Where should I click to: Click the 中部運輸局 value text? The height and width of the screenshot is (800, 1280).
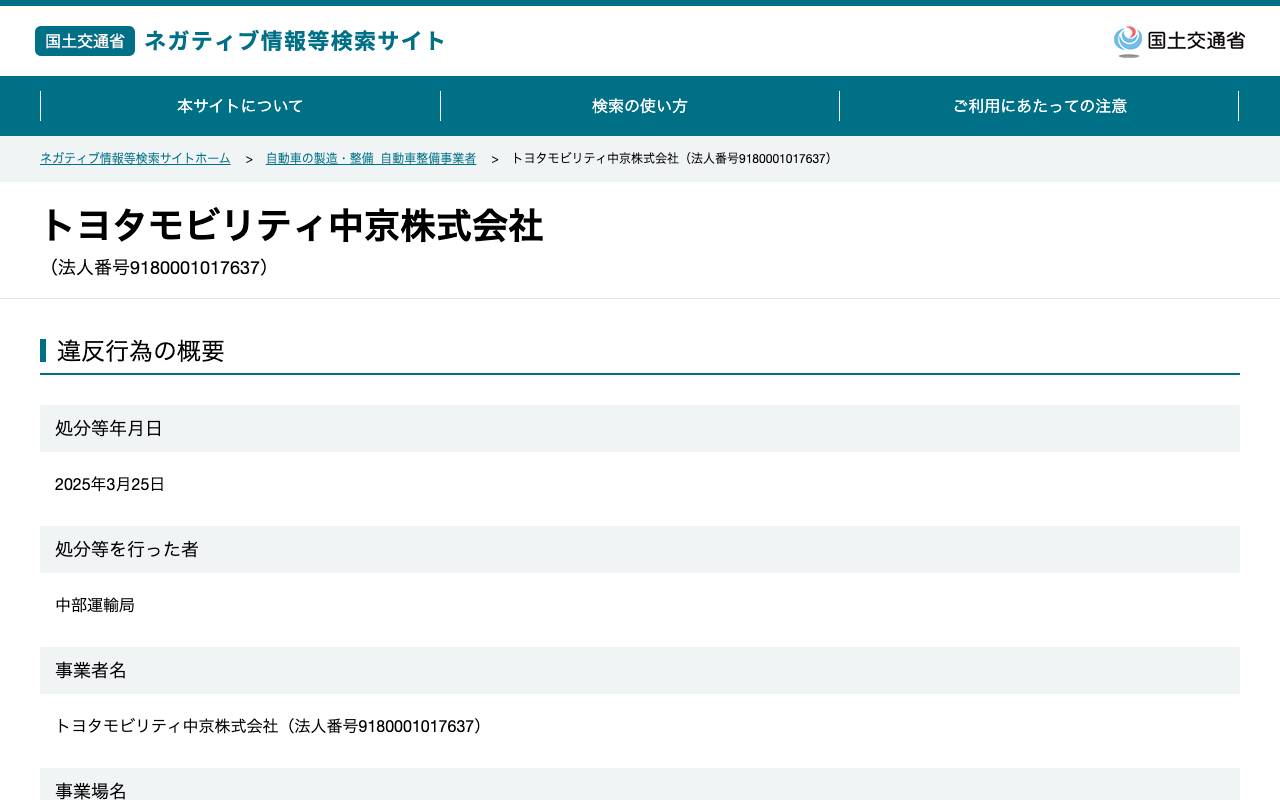click(95, 605)
